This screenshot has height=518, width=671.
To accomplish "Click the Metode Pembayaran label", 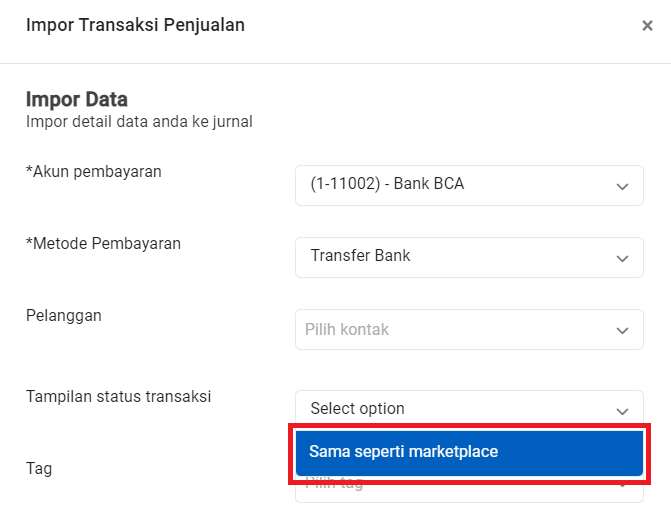I will click(x=103, y=243).
